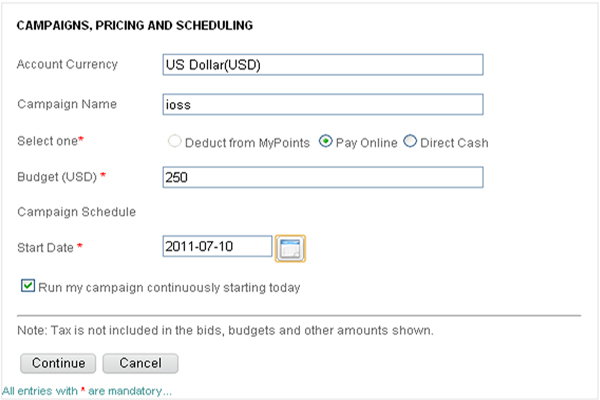Click the Direct Cash label text
This screenshot has height=400, width=600.
(x=454, y=143)
